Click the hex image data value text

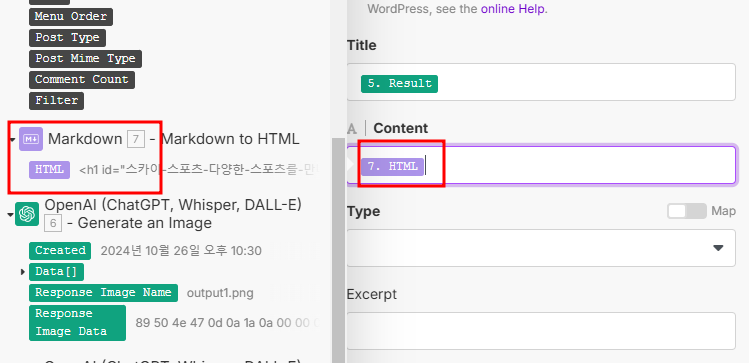(228, 323)
